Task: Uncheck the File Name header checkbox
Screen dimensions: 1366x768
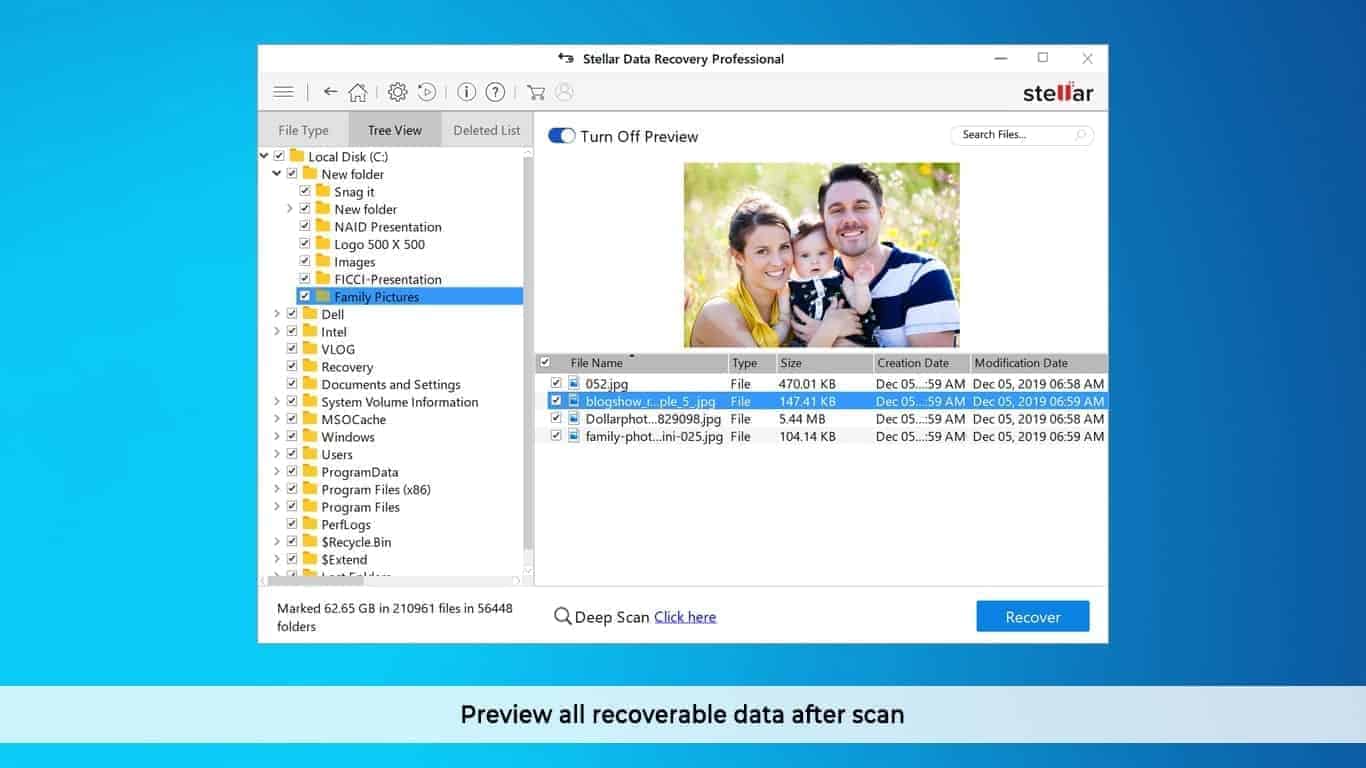Action: (x=544, y=363)
